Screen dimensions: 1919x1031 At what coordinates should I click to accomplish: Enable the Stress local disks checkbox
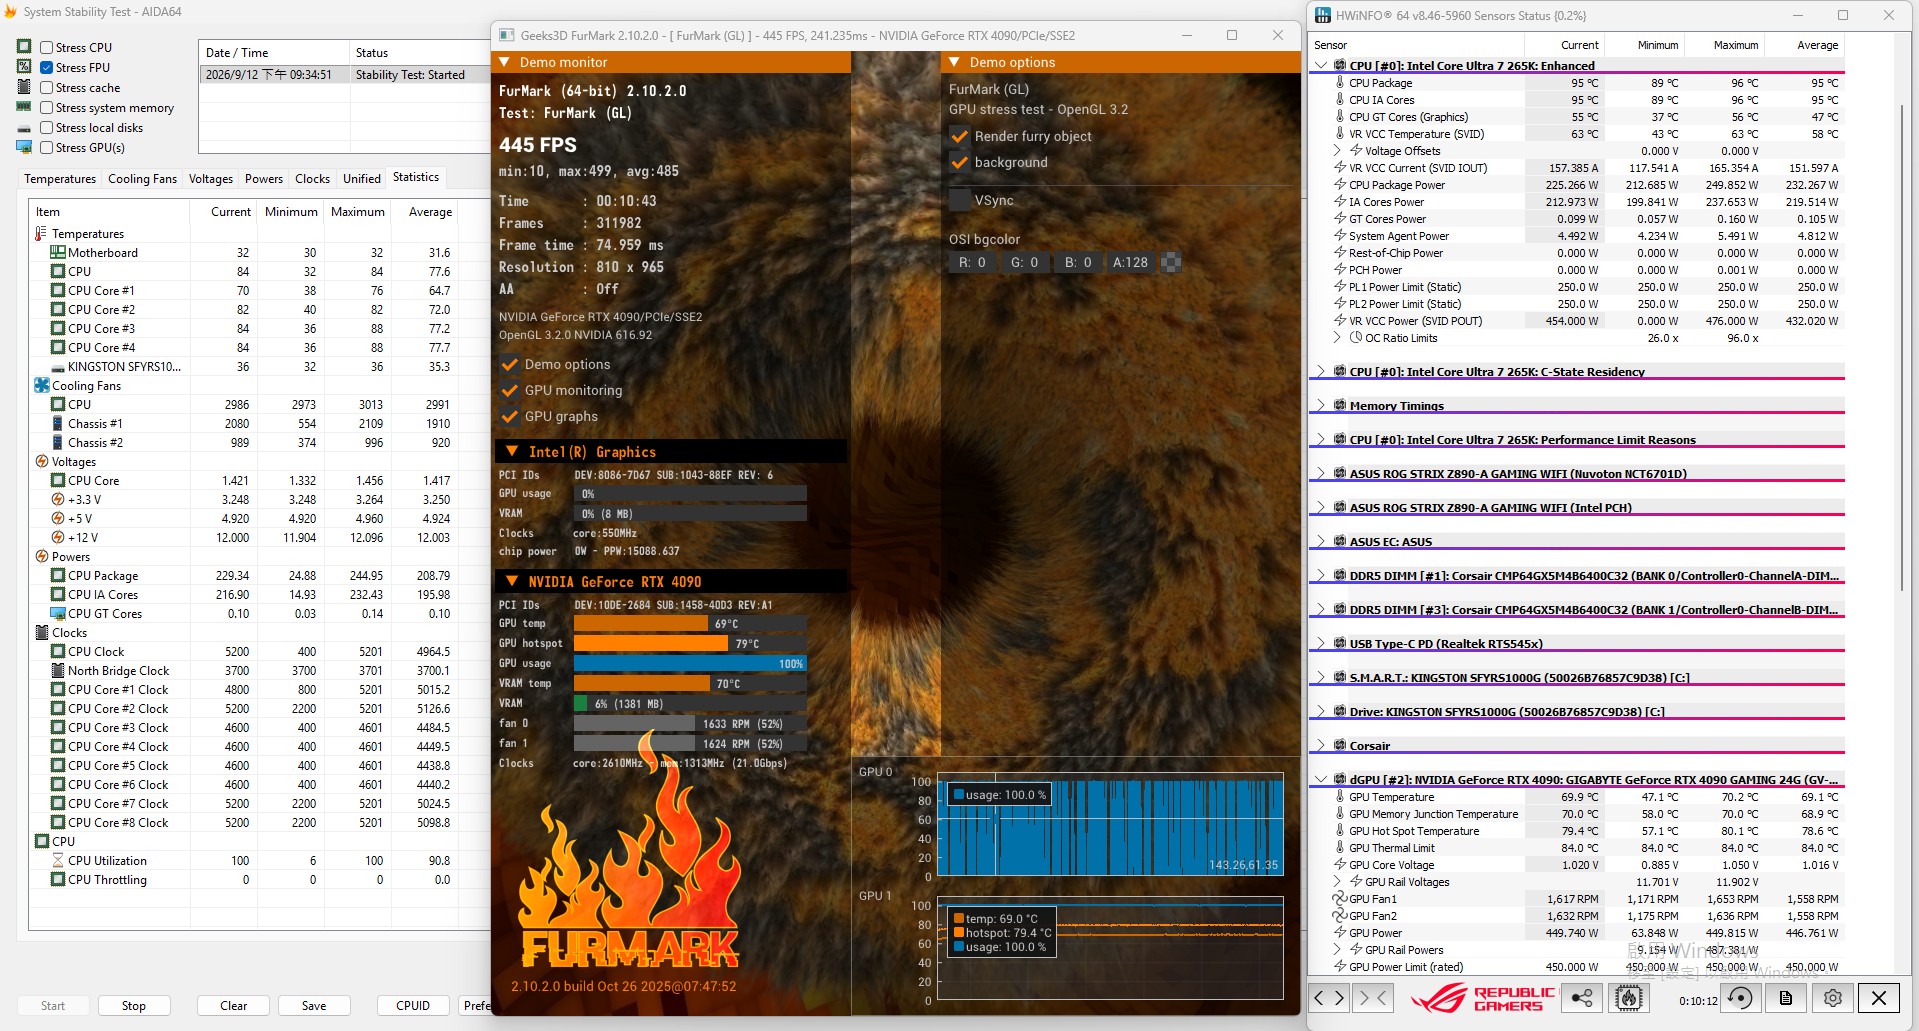coord(46,128)
